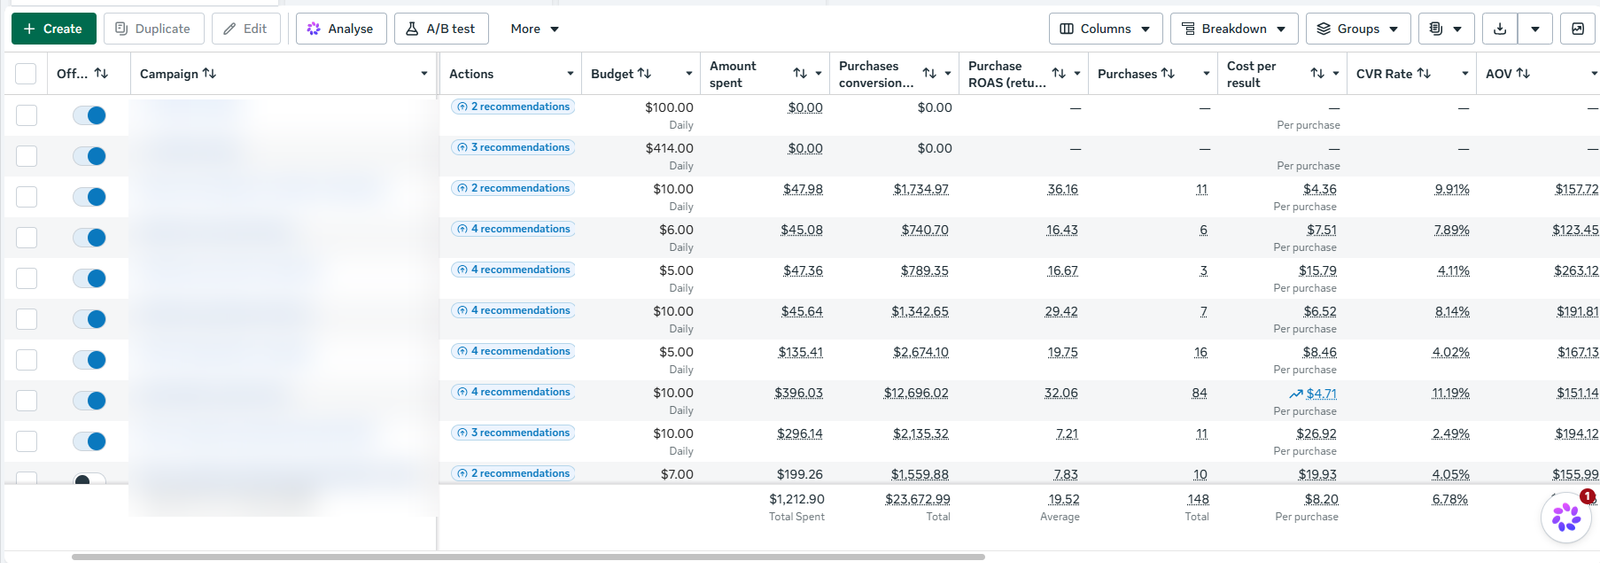Select checkbox for the $45.64 spent row
The width and height of the screenshot is (1600, 563).
point(26,319)
